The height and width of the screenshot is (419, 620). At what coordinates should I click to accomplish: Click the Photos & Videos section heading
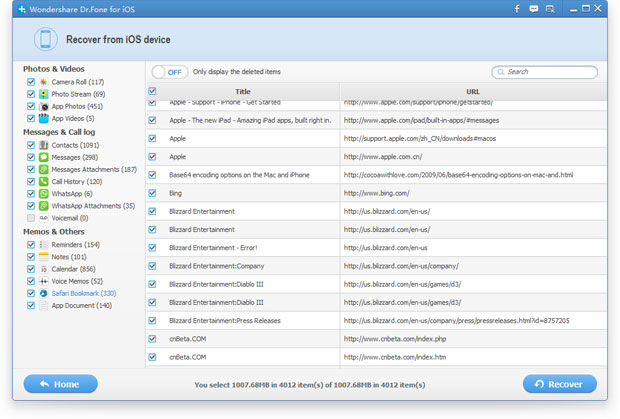[54, 69]
